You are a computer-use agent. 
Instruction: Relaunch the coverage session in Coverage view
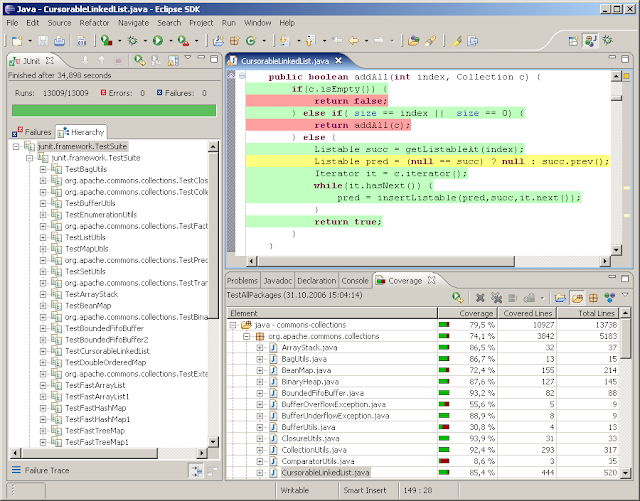[458, 298]
